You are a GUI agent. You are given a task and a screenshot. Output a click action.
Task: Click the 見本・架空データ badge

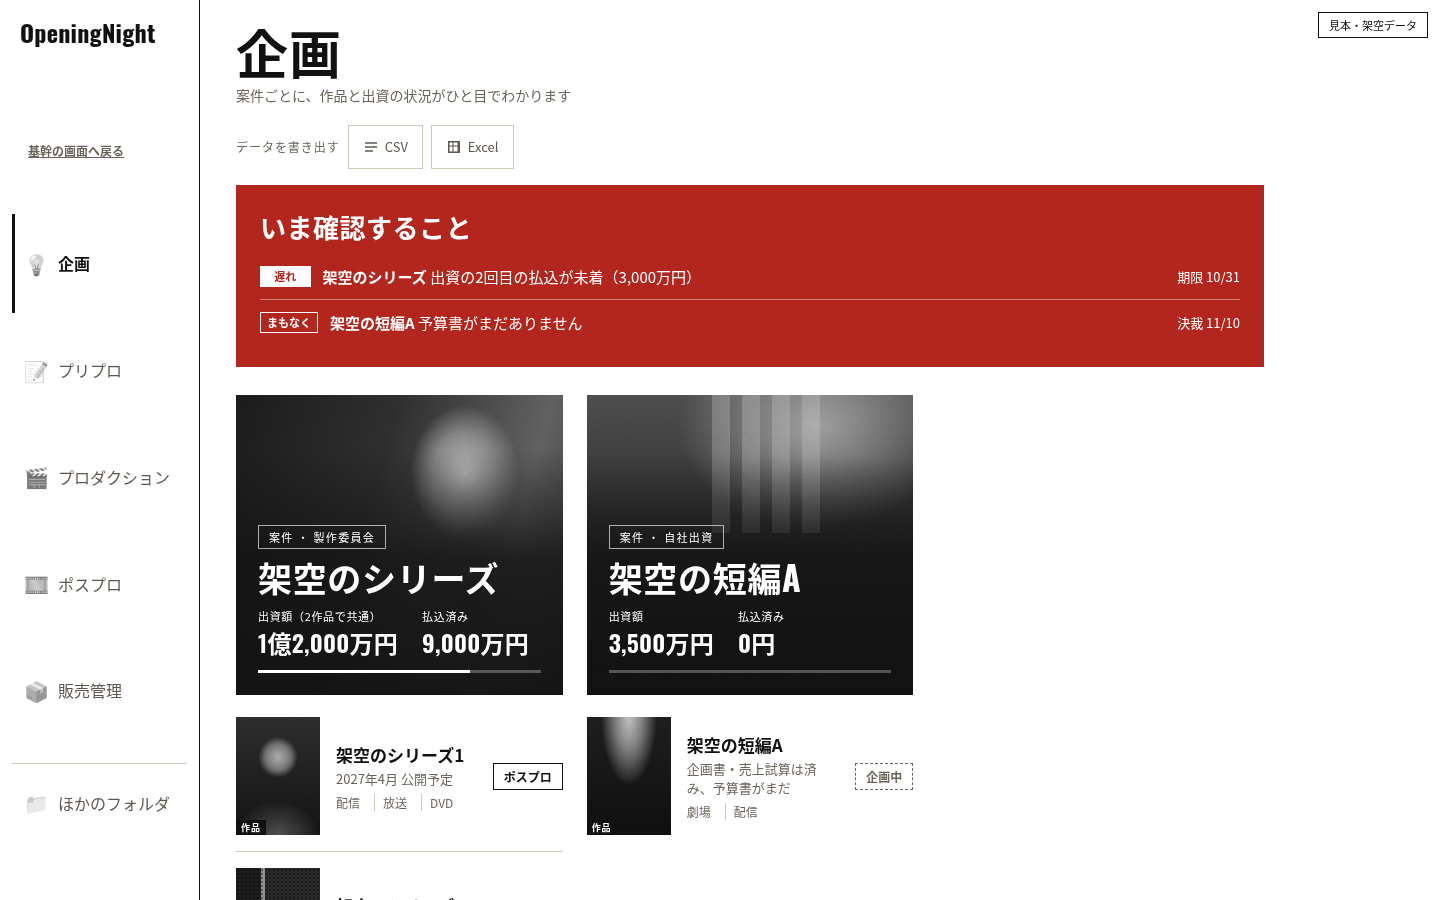tap(1373, 25)
